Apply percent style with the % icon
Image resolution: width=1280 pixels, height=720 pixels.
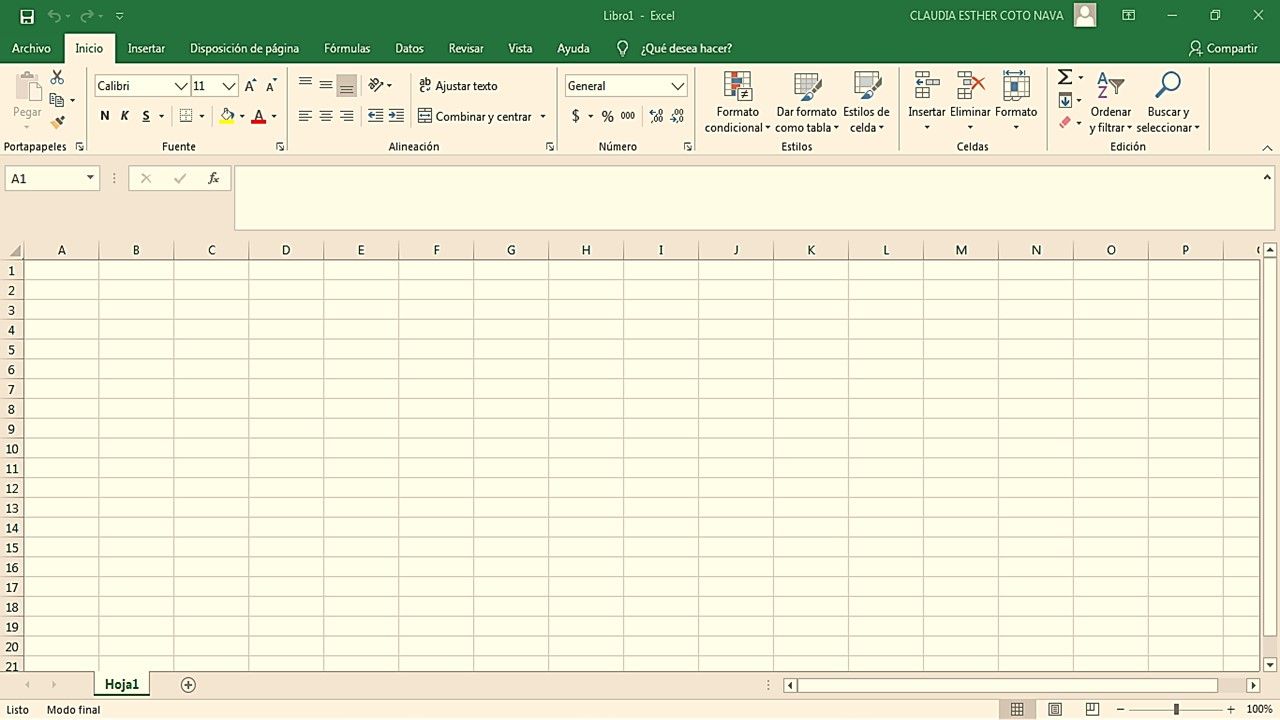point(606,116)
